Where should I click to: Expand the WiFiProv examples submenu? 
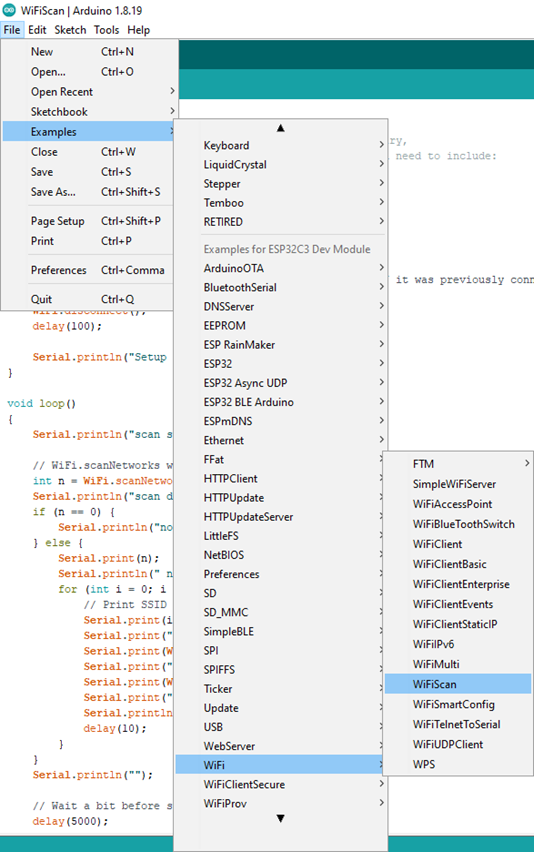(280, 803)
